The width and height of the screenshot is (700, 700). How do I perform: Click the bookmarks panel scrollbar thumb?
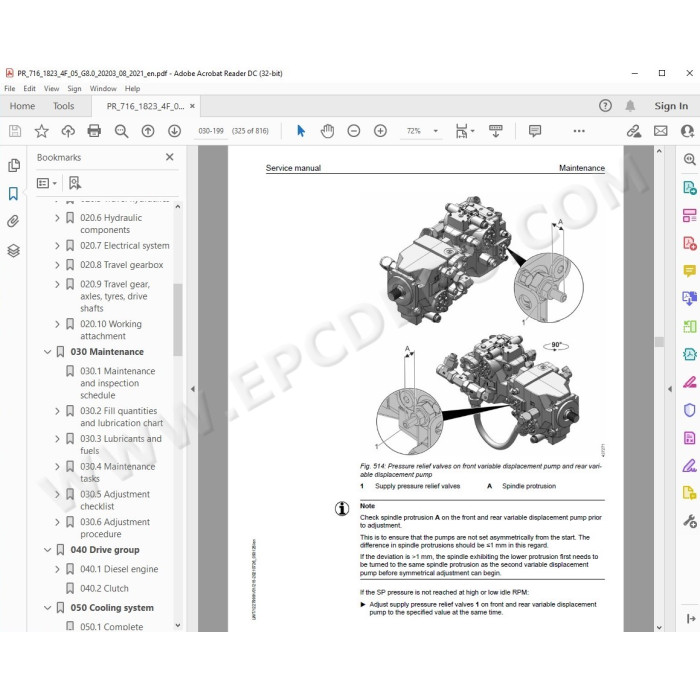pos(178,319)
